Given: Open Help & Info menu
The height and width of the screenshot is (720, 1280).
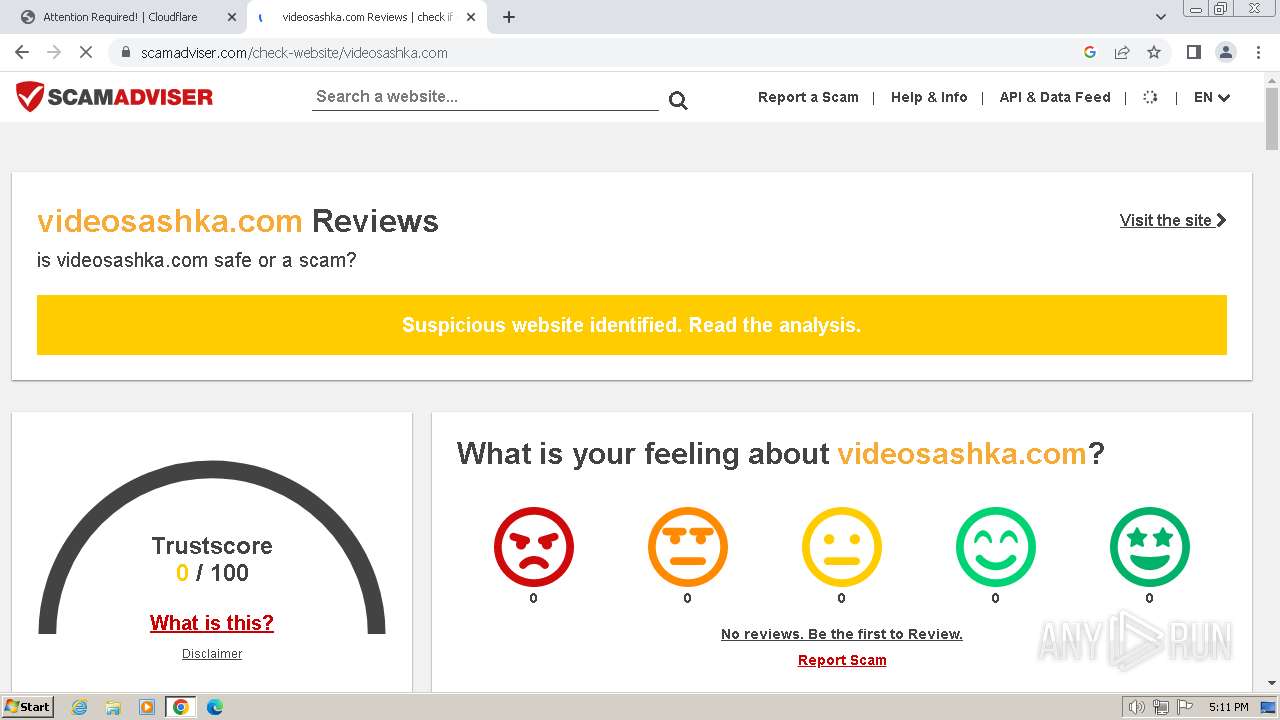Looking at the screenshot, I should click(x=929, y=97).
